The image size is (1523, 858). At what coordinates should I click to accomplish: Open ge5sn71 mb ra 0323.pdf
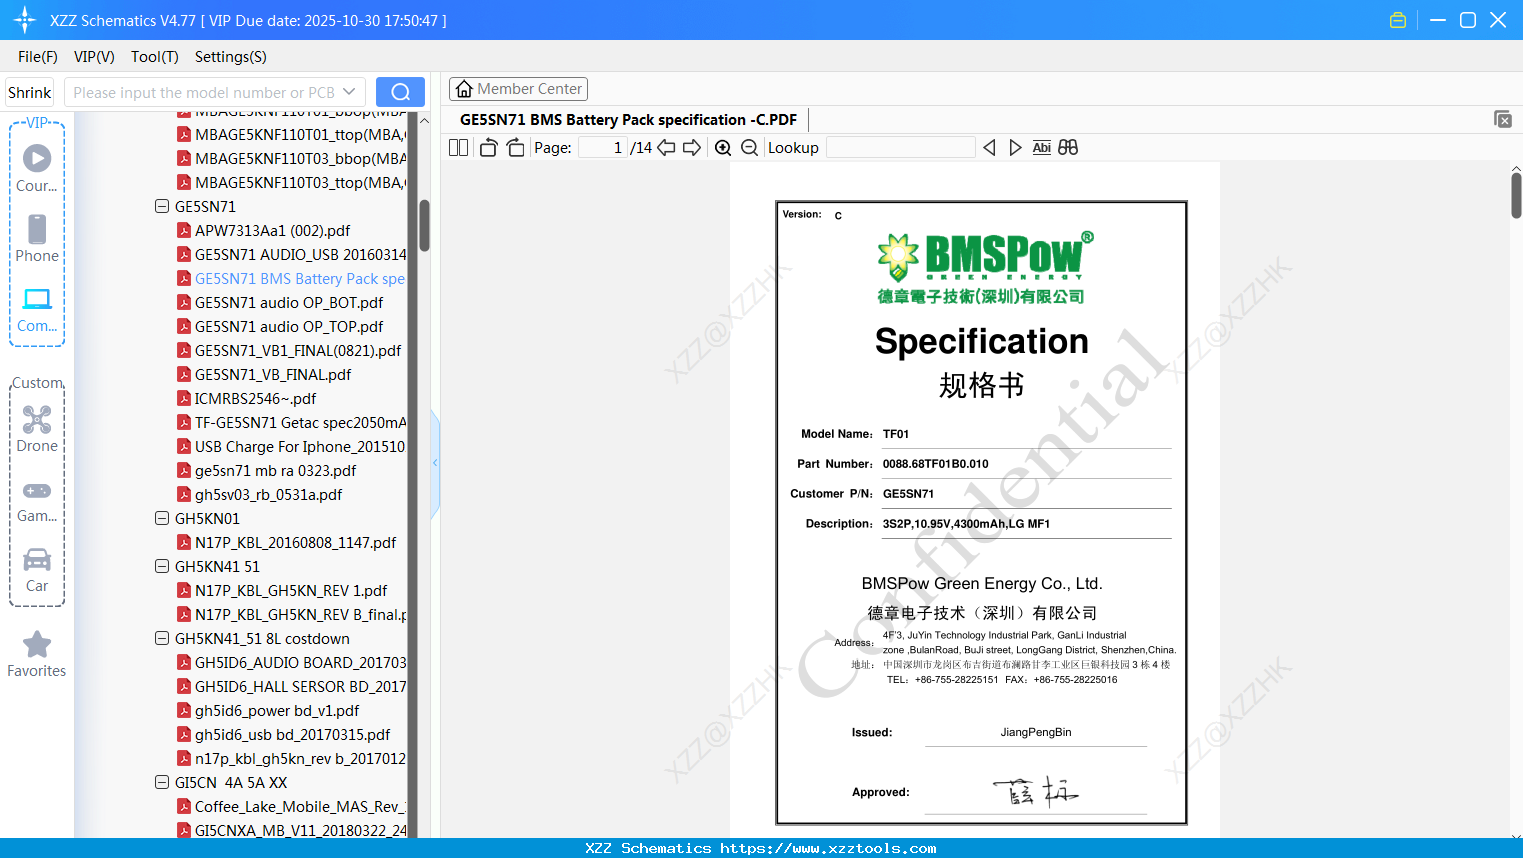click(276, 470)
